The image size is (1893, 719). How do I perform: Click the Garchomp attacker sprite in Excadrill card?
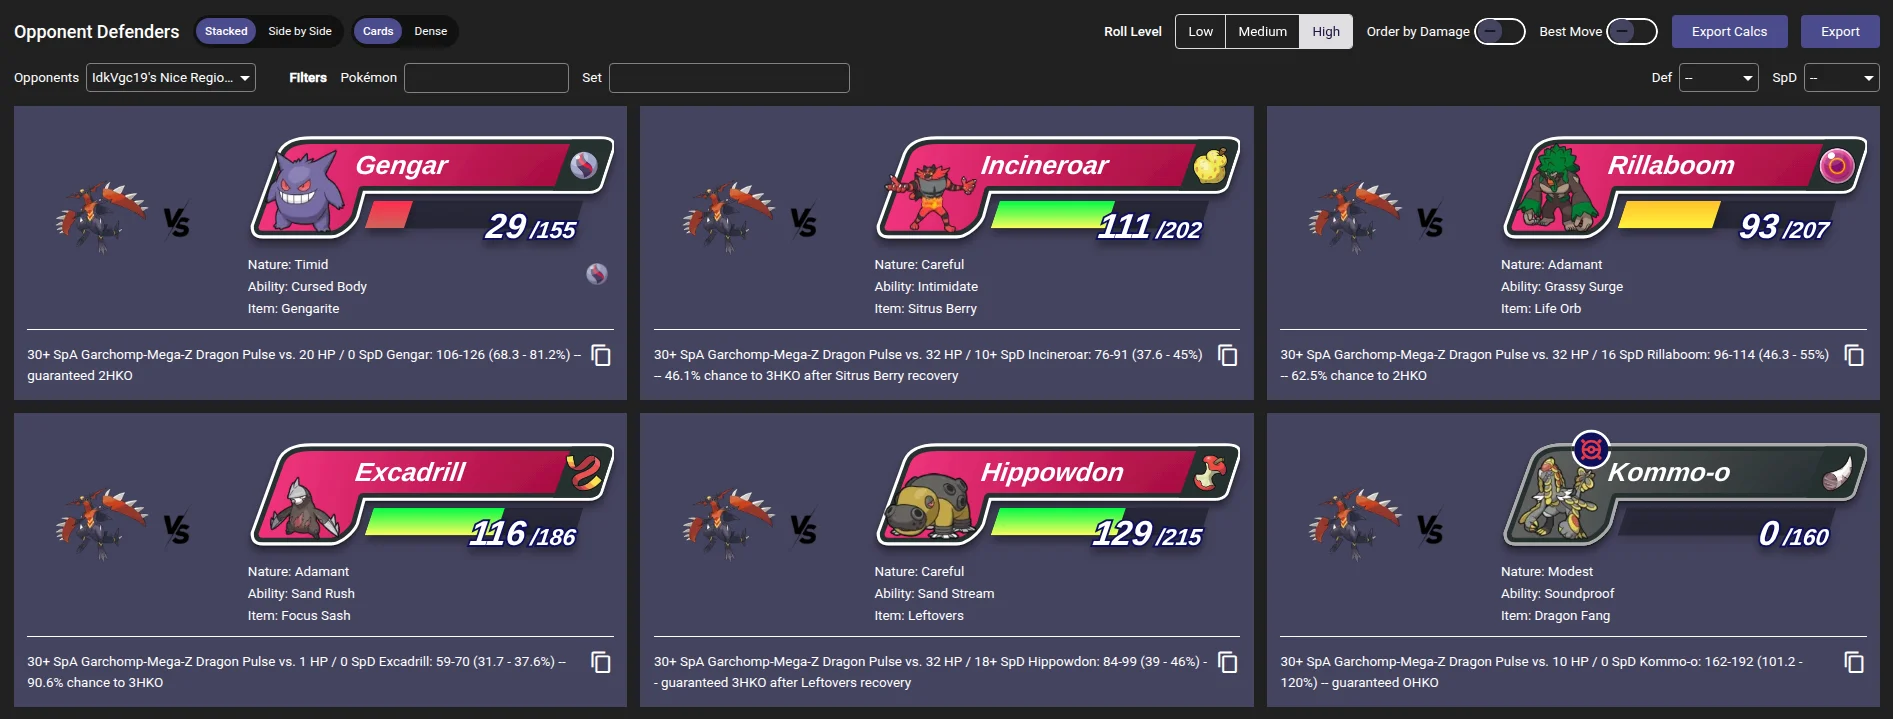pos(102,523)
